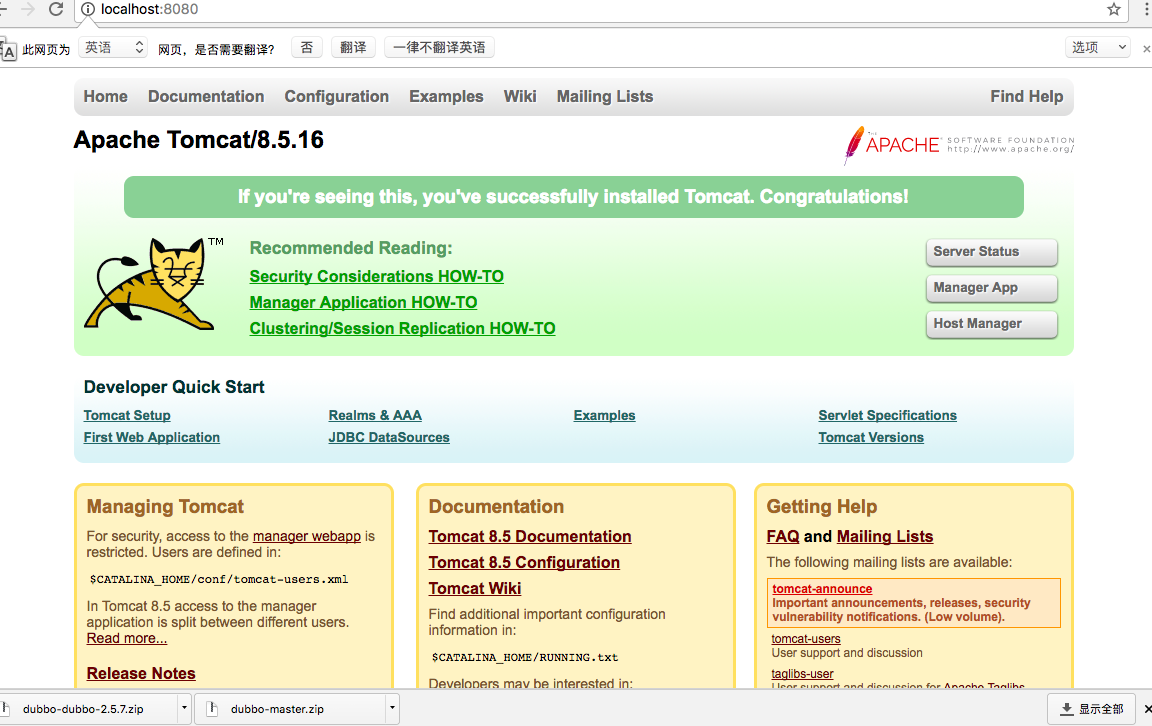Open the taglibs-user mailing list link
The height and width of the screenshot is (726, 1152).
coord(802,674)
